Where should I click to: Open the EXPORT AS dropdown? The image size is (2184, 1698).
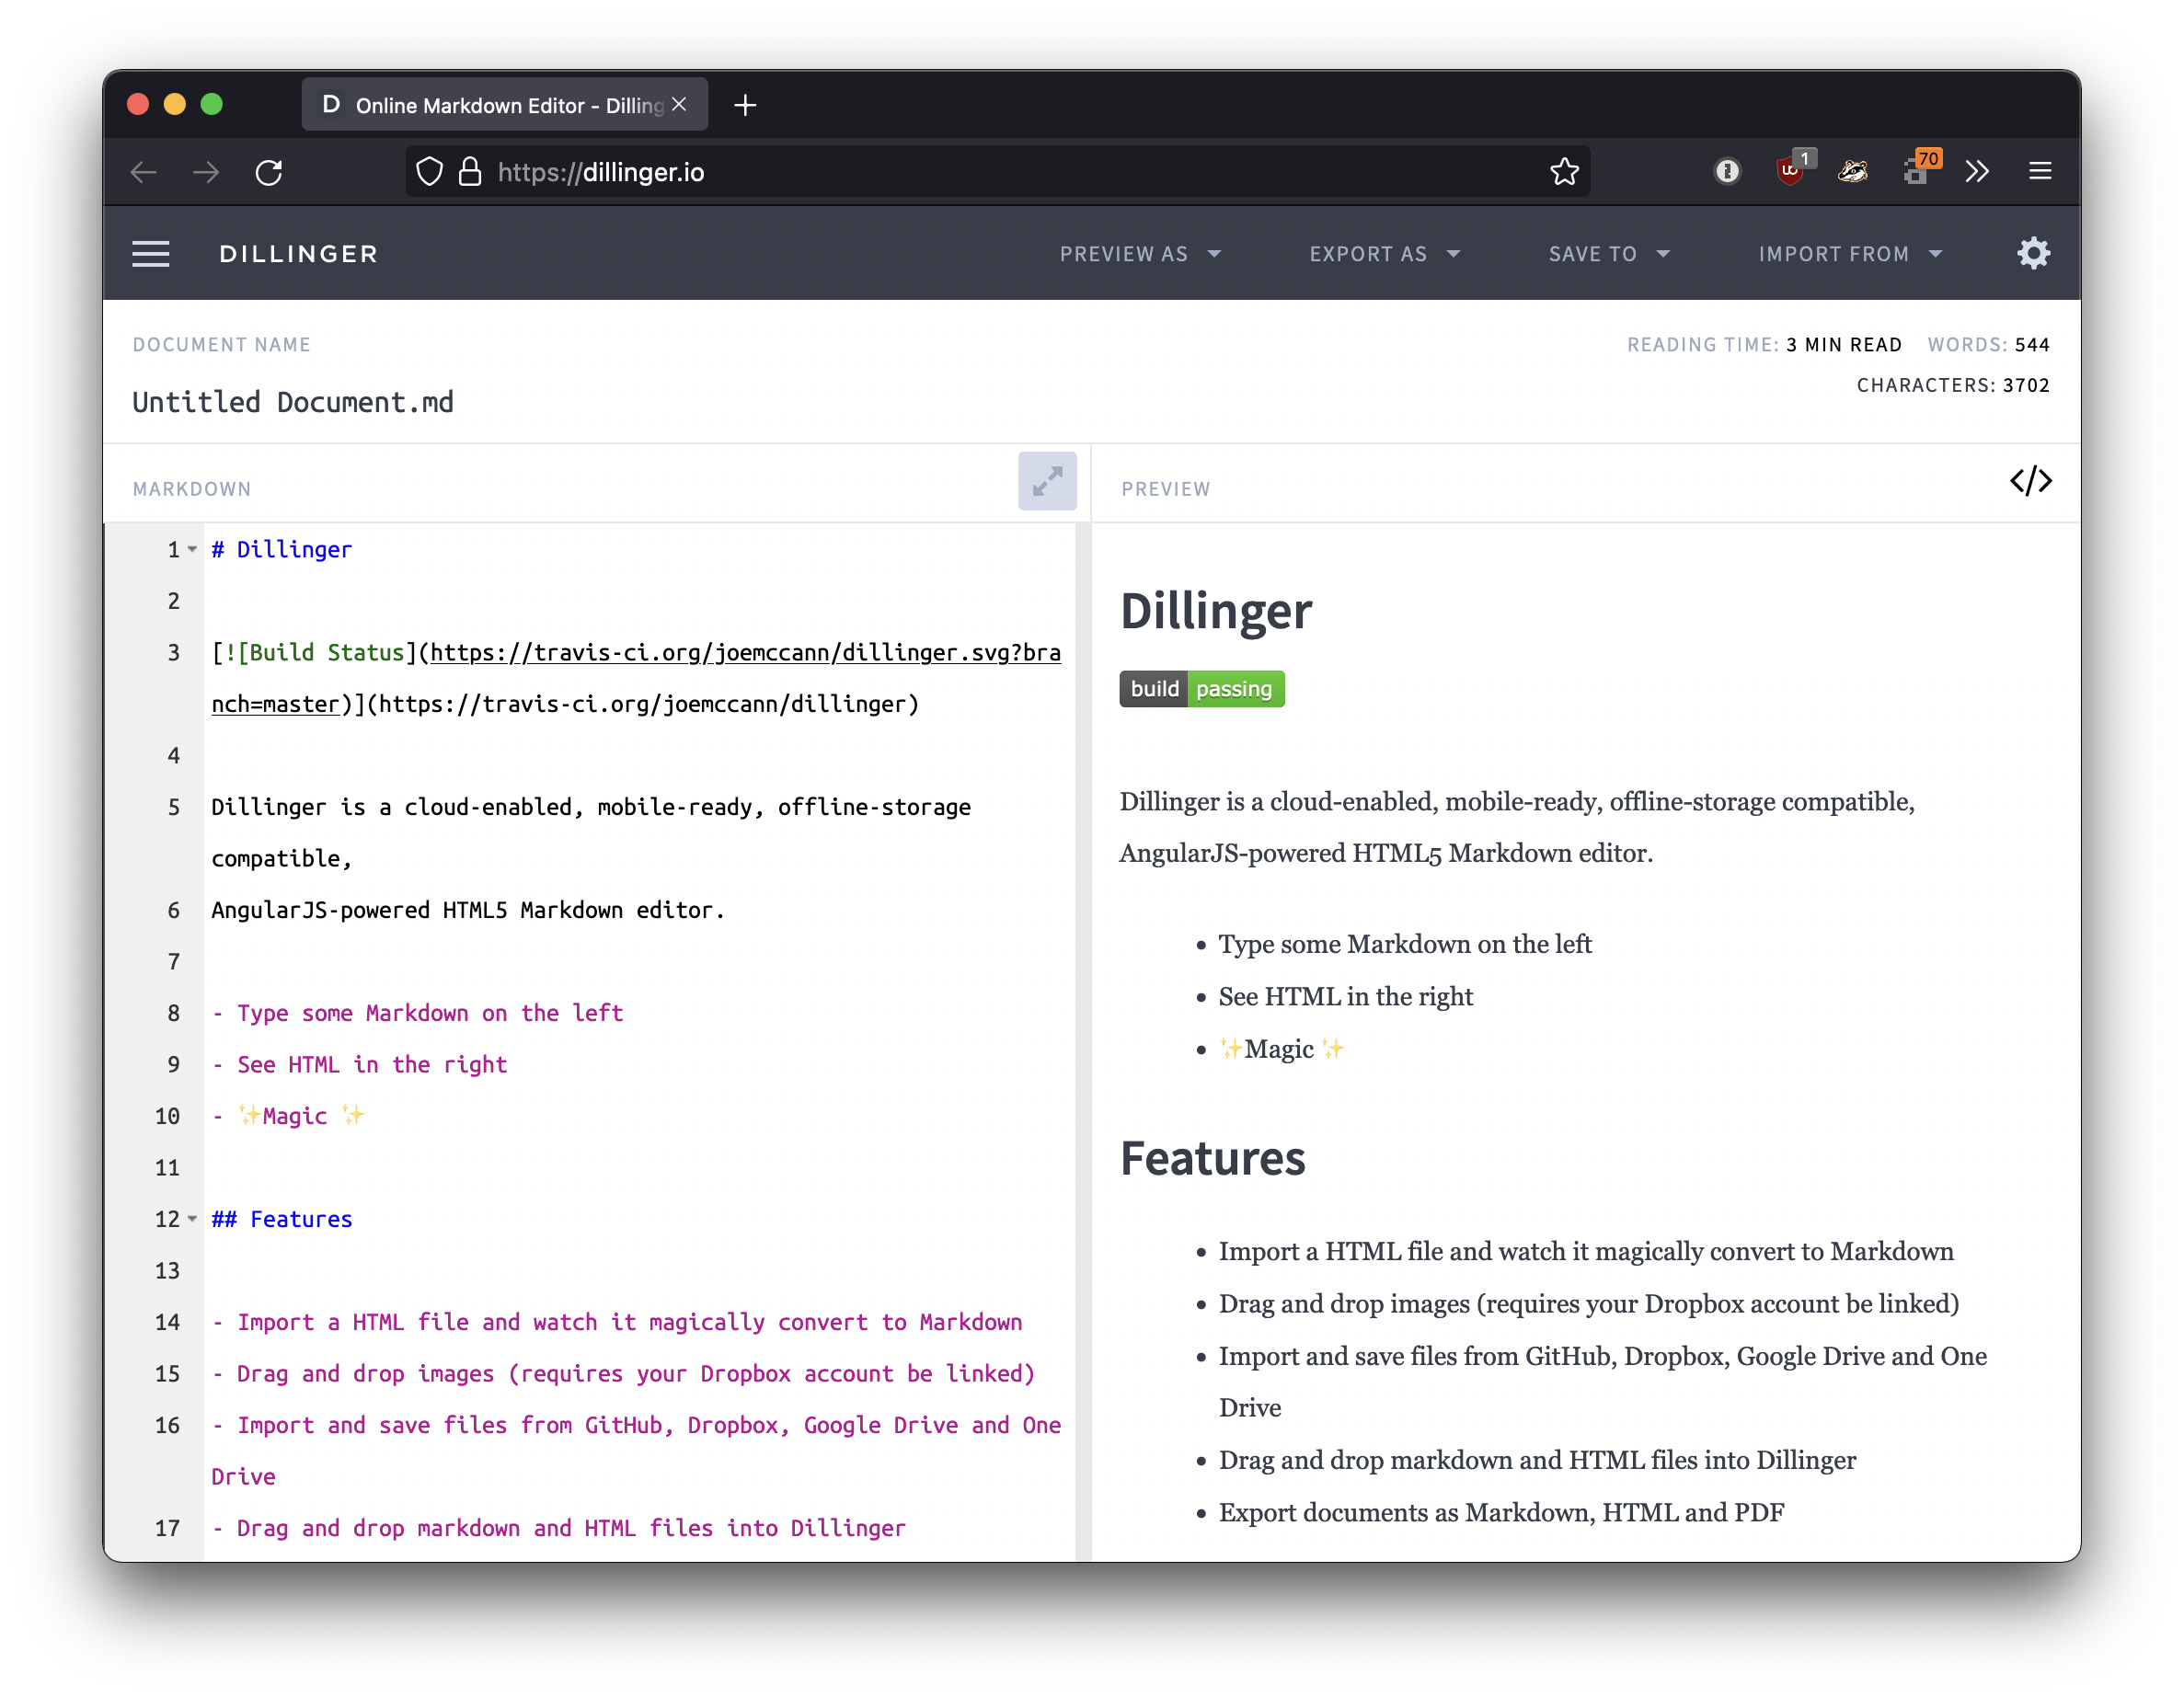tap(1384, 253)
